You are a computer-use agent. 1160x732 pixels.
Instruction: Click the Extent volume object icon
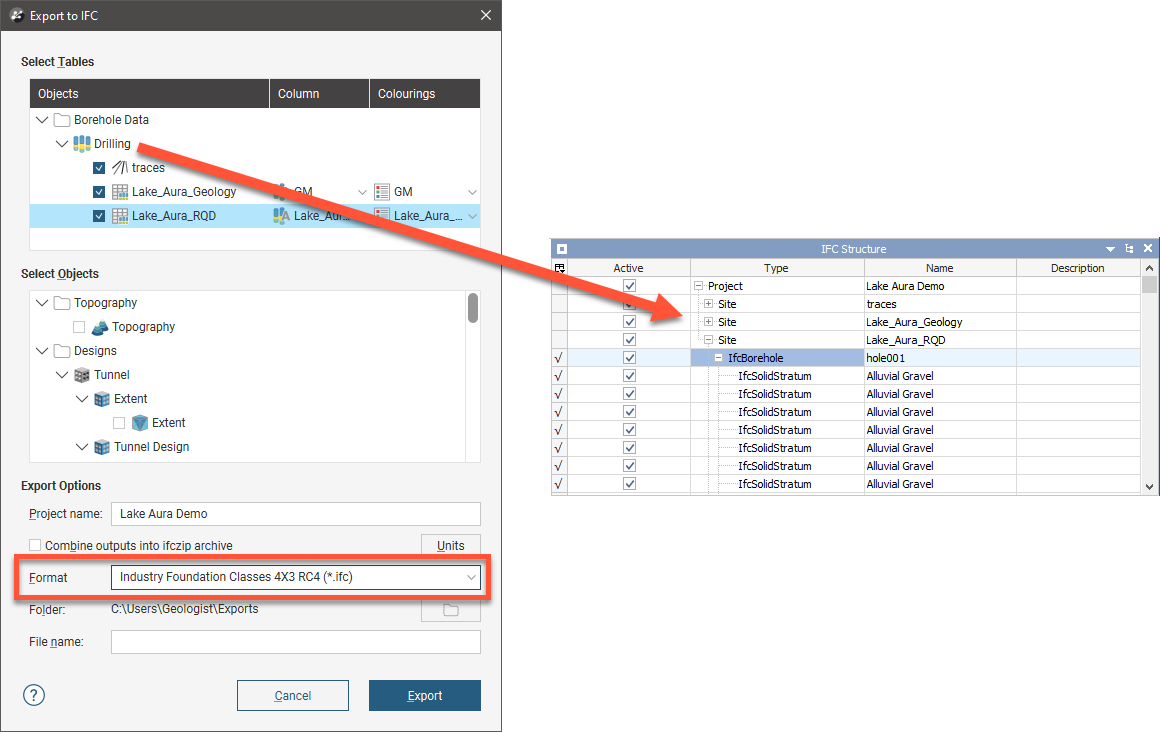coord(139,423)
